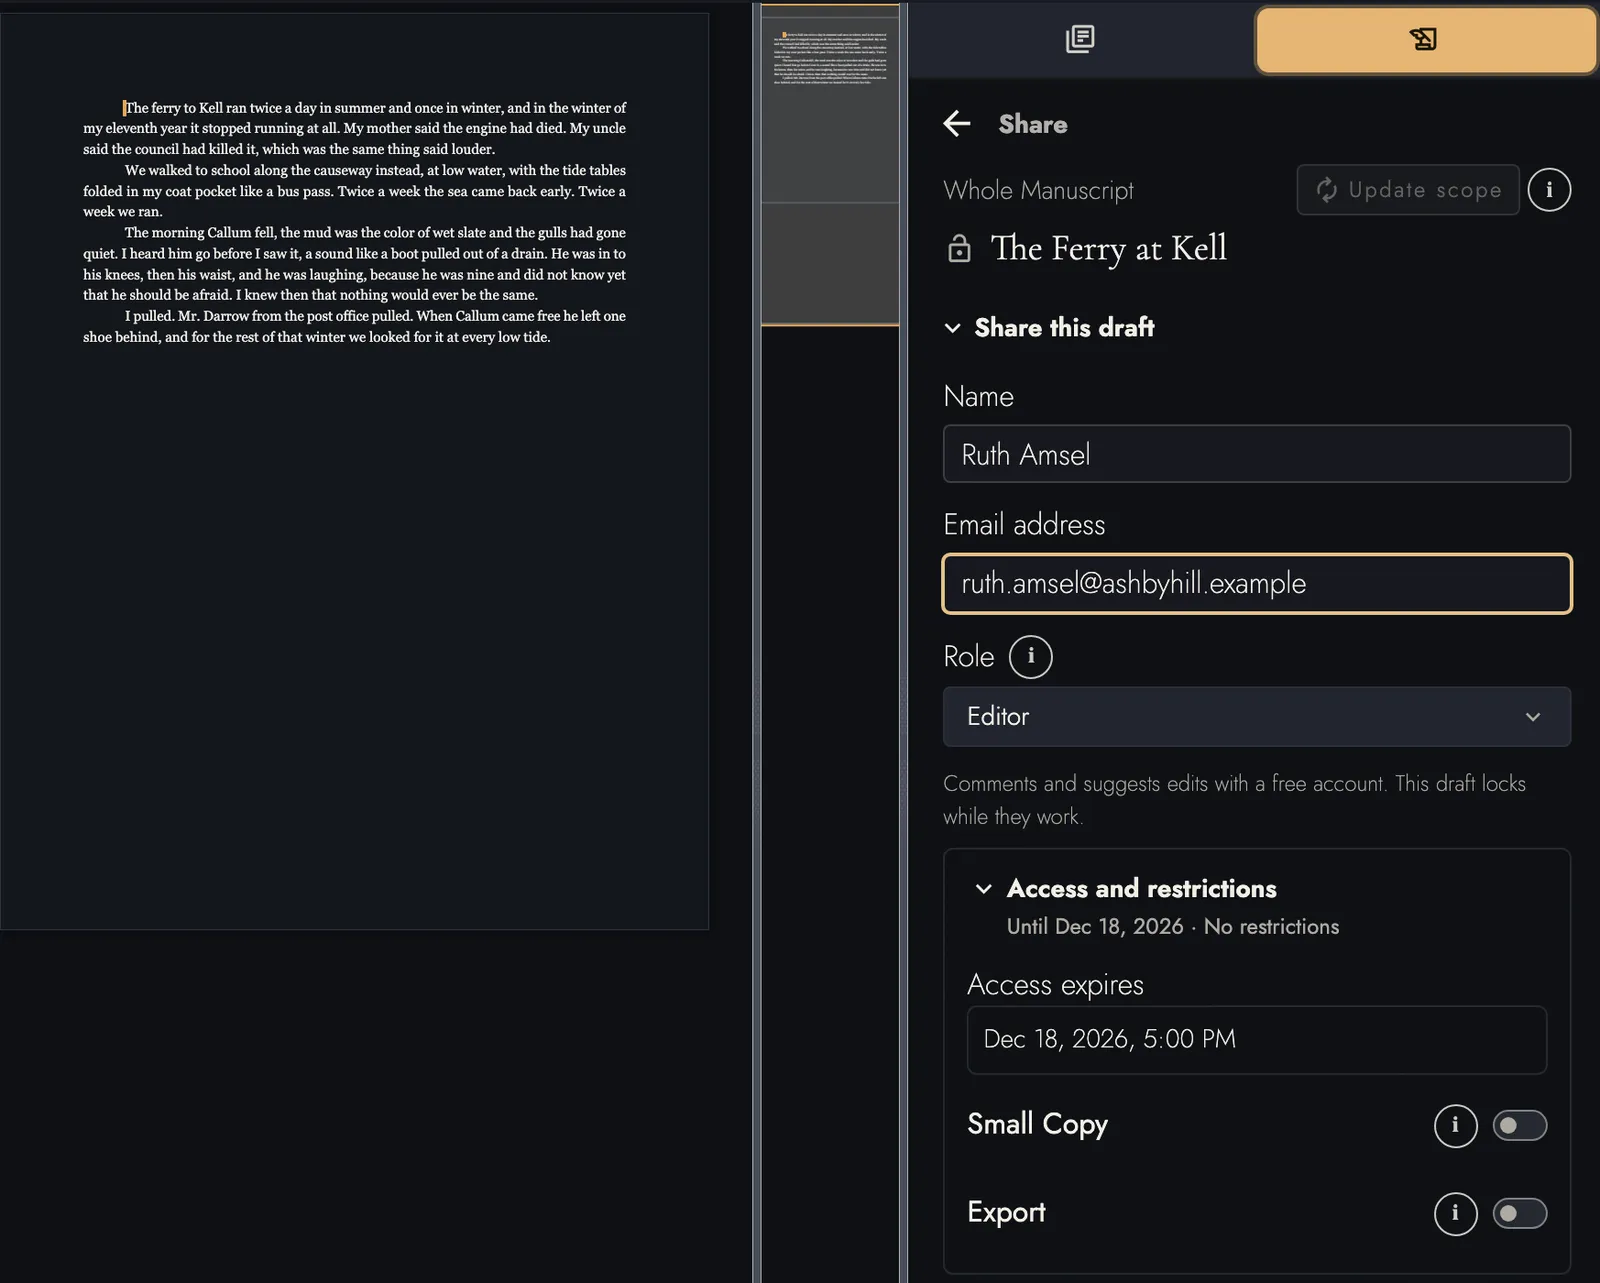1600x1283 pixels.
Task: Click The Ferry at Kell title
Action: click(1108, 248)
